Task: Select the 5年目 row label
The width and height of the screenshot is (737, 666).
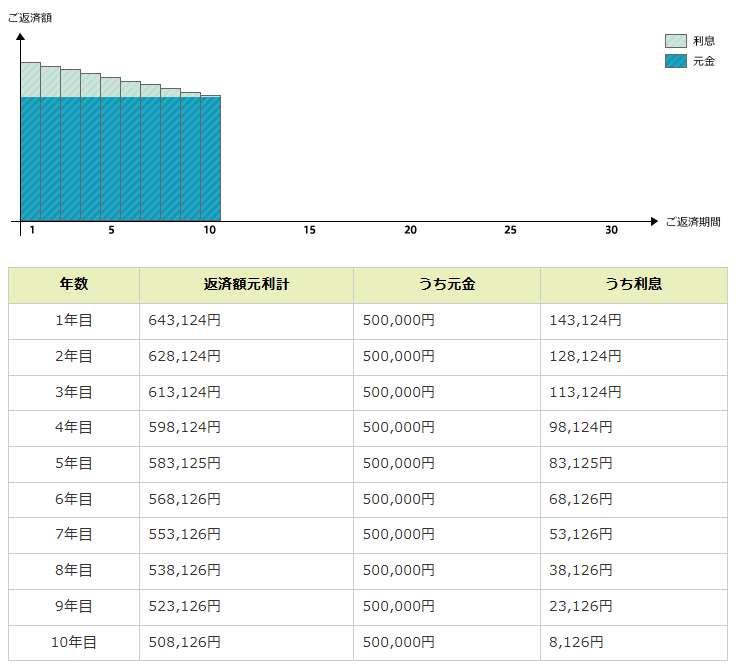Action: pyautogui.click(x=74, y=464)
